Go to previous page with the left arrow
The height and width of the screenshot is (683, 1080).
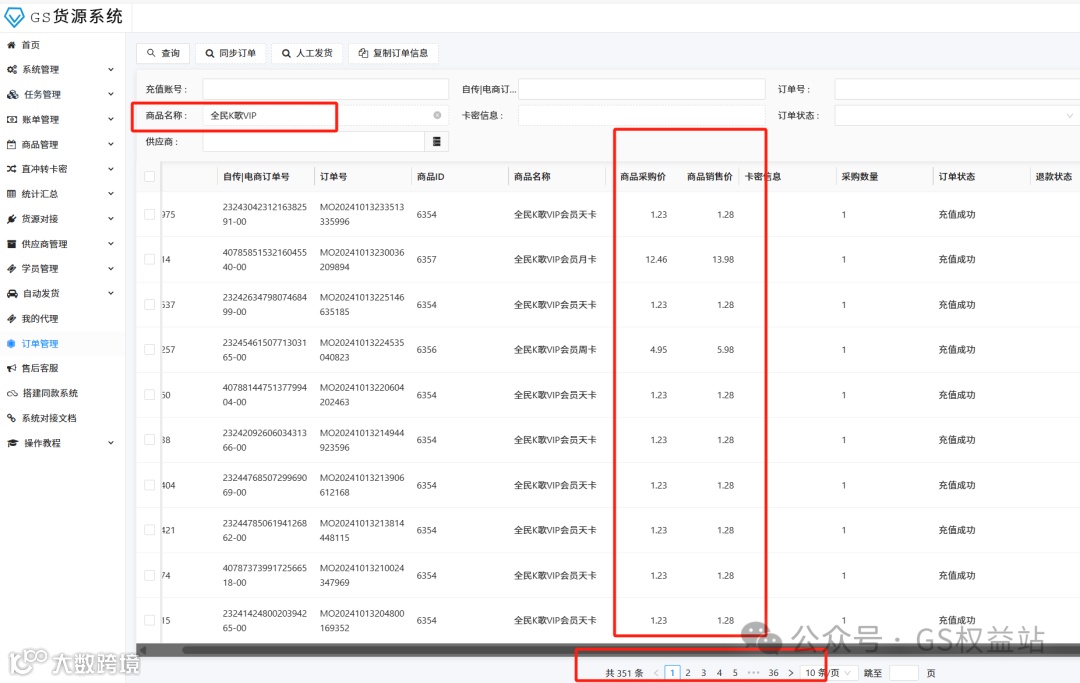[656, 673]
